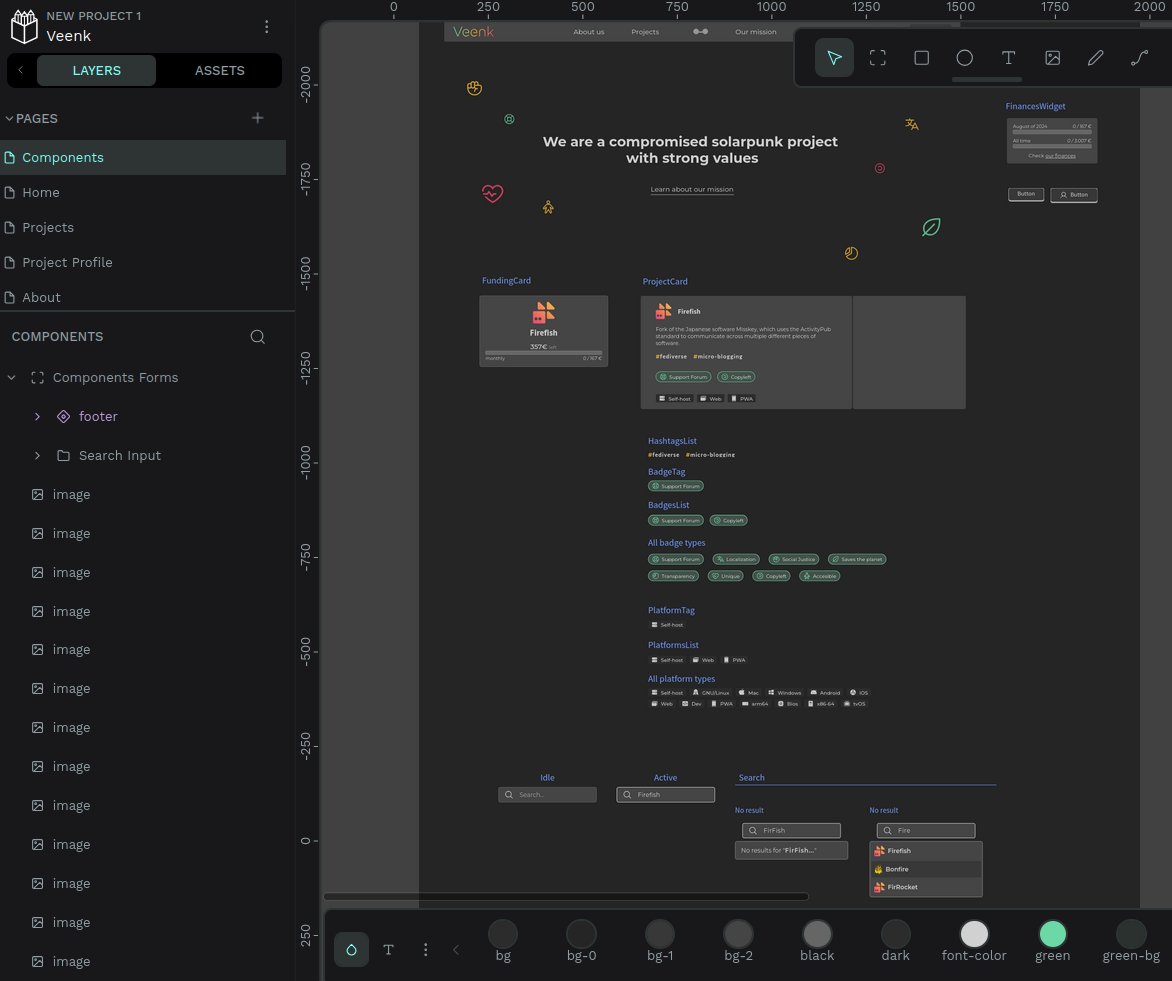Screen dimensions: 1172x981
Task: Add a new page with plus button
Action: [x=257, y=118]
